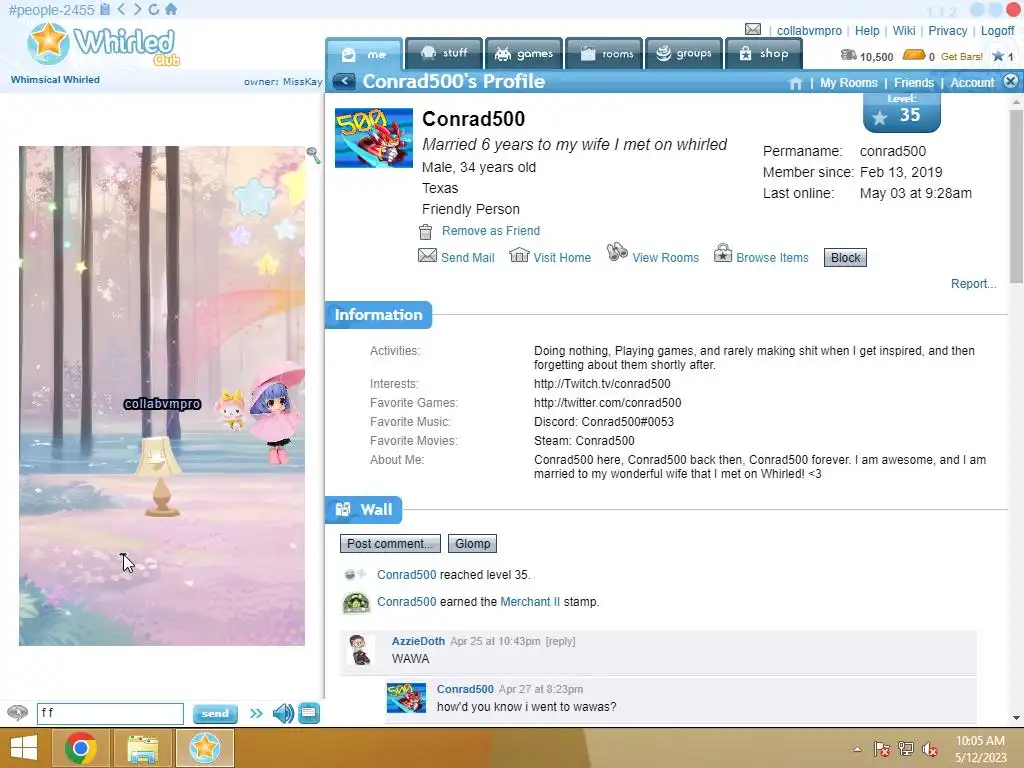The width and height of the screenshot is (1024, 768).
Task: Click the Report... link
Action: click(973, 283)
